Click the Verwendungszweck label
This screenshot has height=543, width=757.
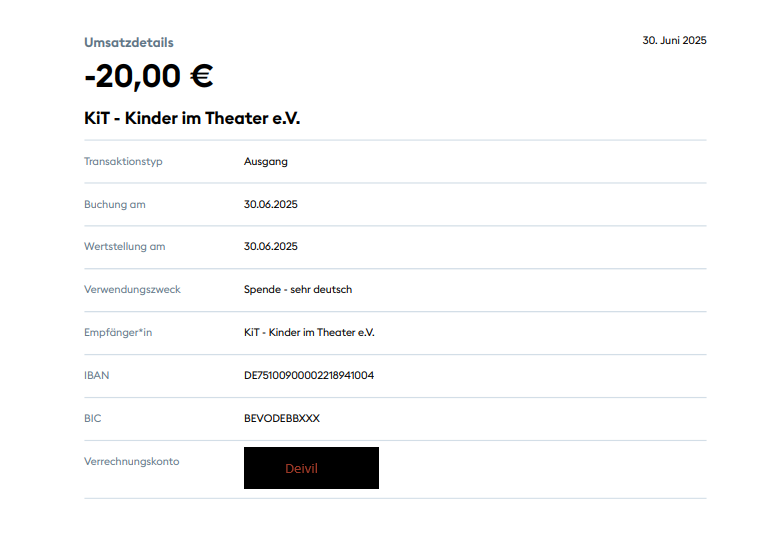pyautogui.click(x=132, y=290)
